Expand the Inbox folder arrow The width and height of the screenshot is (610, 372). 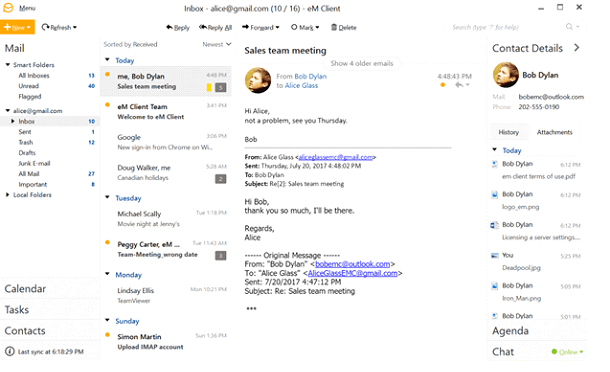tap(13, 121)
